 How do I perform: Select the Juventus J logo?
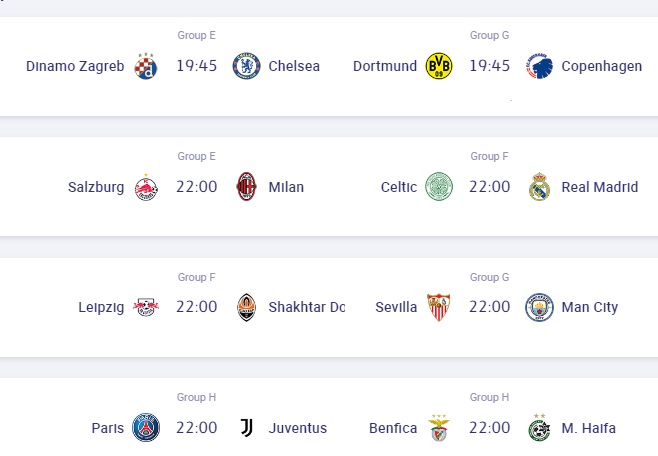[x=246, y=427]
